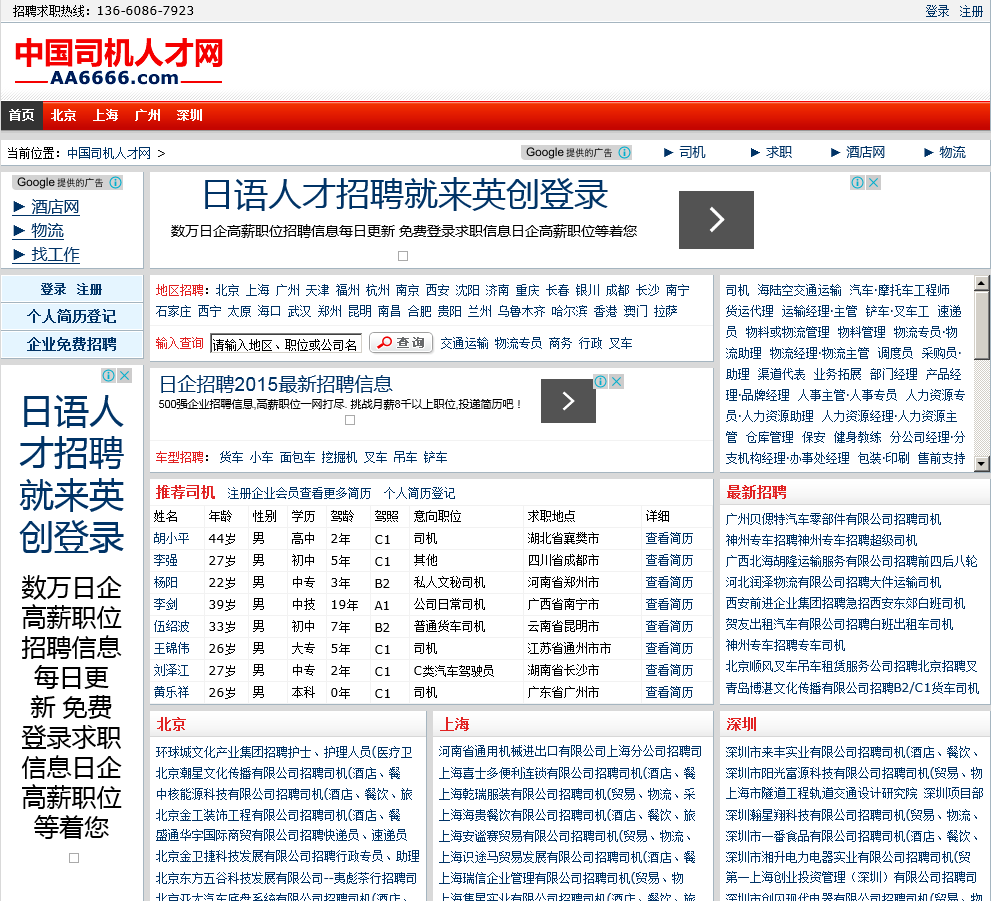Open 青岛博堪文化传播有限公司 B2/C1货车司机 listing
Viewport: 991px width, 901px height.
852,687
